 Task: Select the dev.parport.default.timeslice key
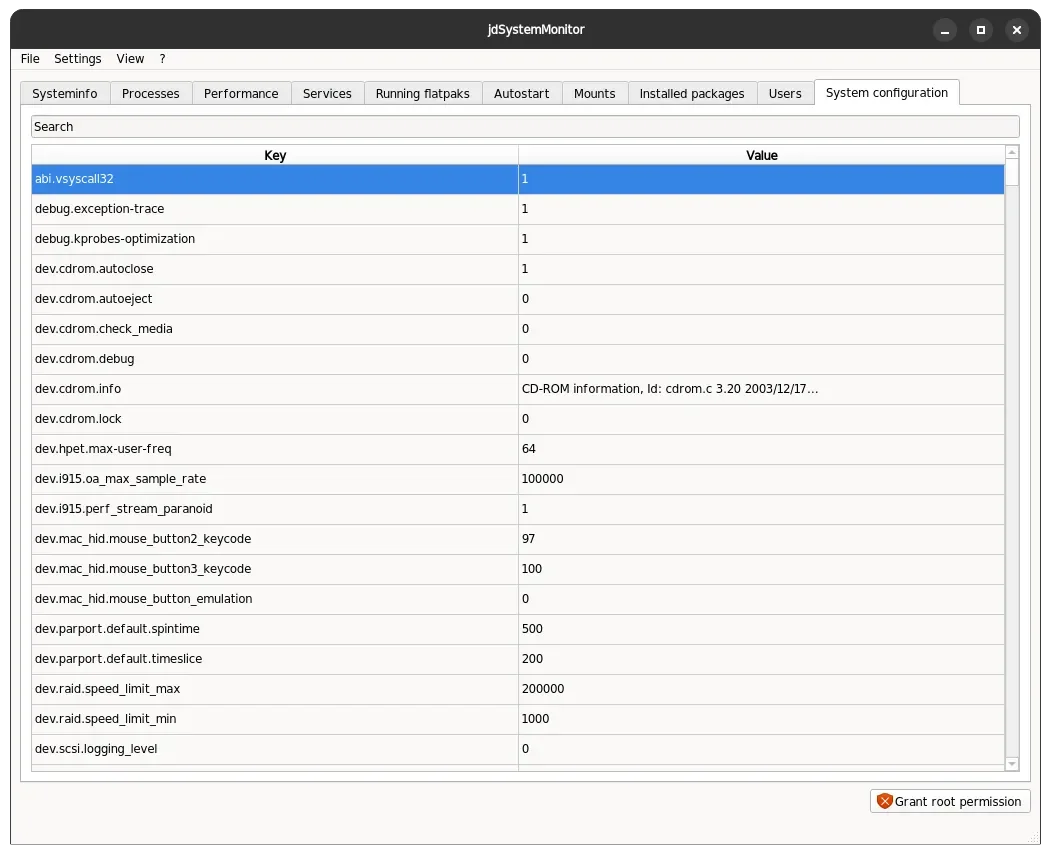(275, 659)
